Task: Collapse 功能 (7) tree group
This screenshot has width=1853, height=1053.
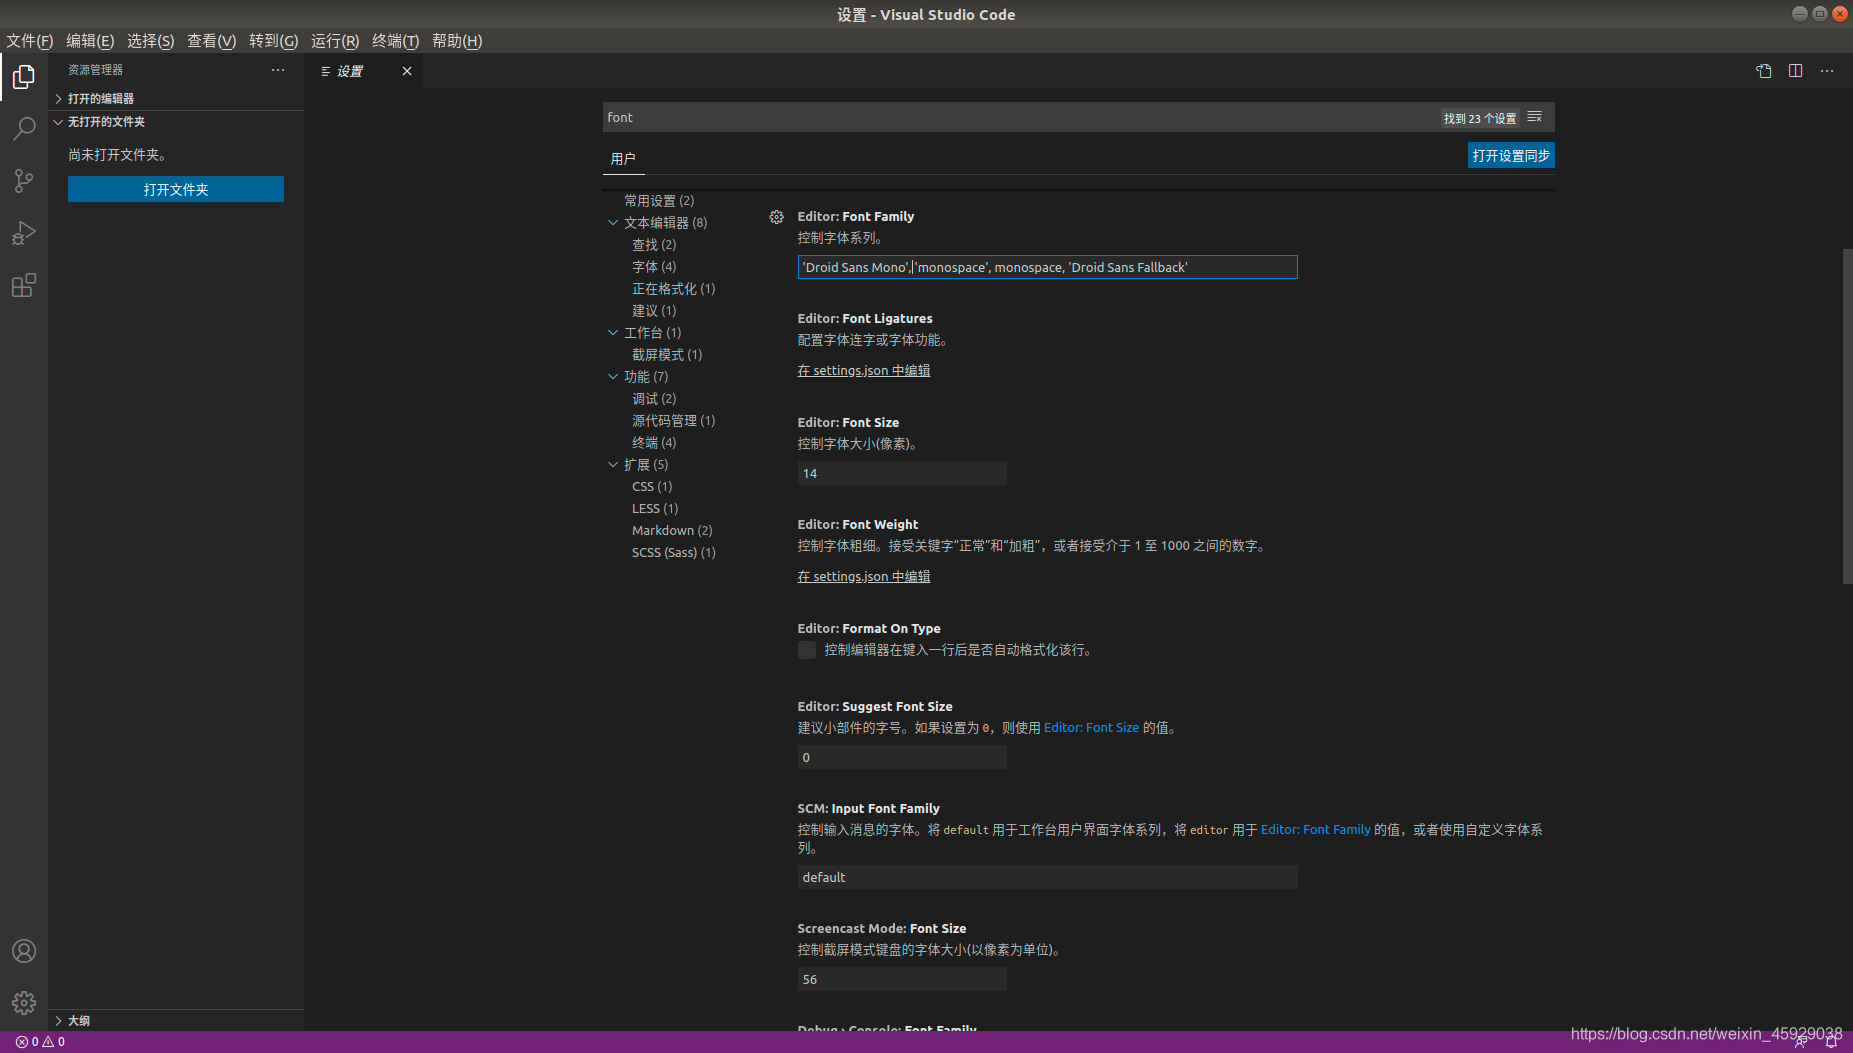Action: point(613,377)
